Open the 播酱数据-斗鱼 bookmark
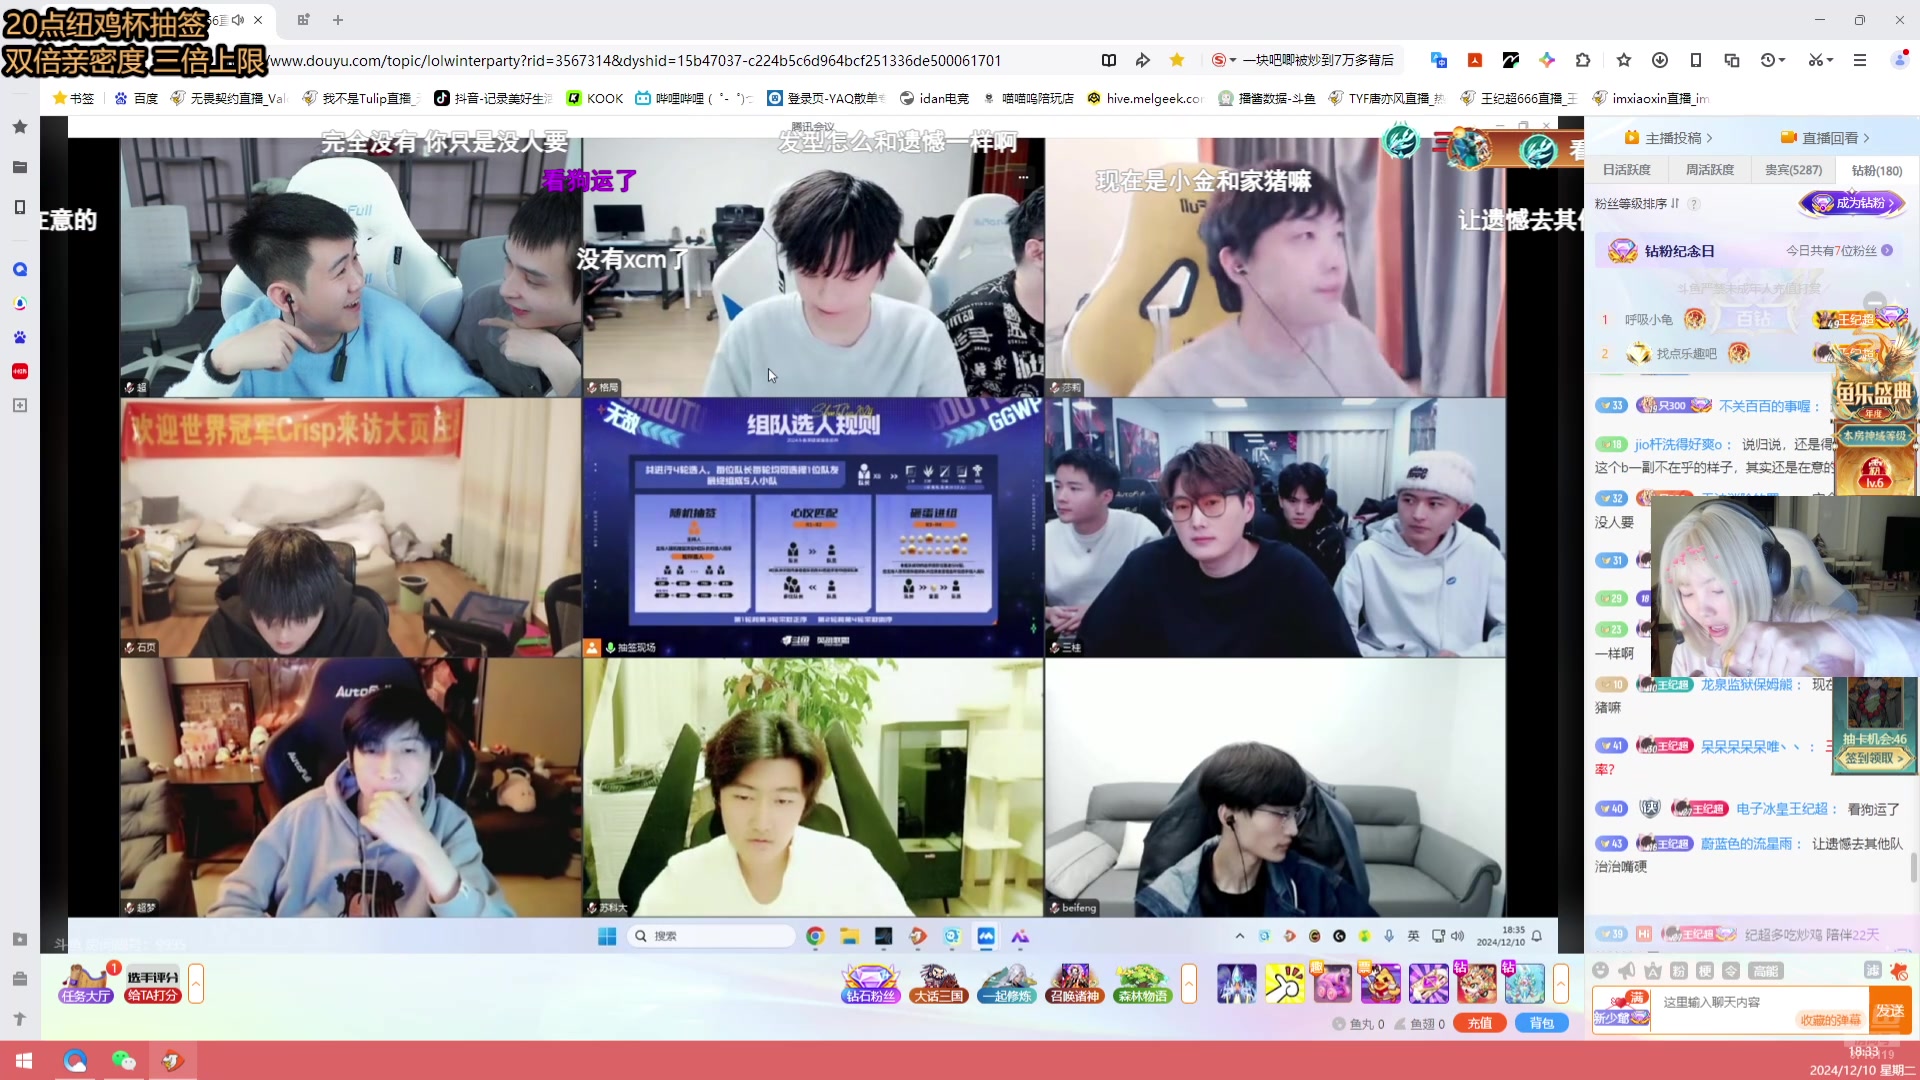The height and width of the screenshot is (1080, 1920). coord(1267,98)
